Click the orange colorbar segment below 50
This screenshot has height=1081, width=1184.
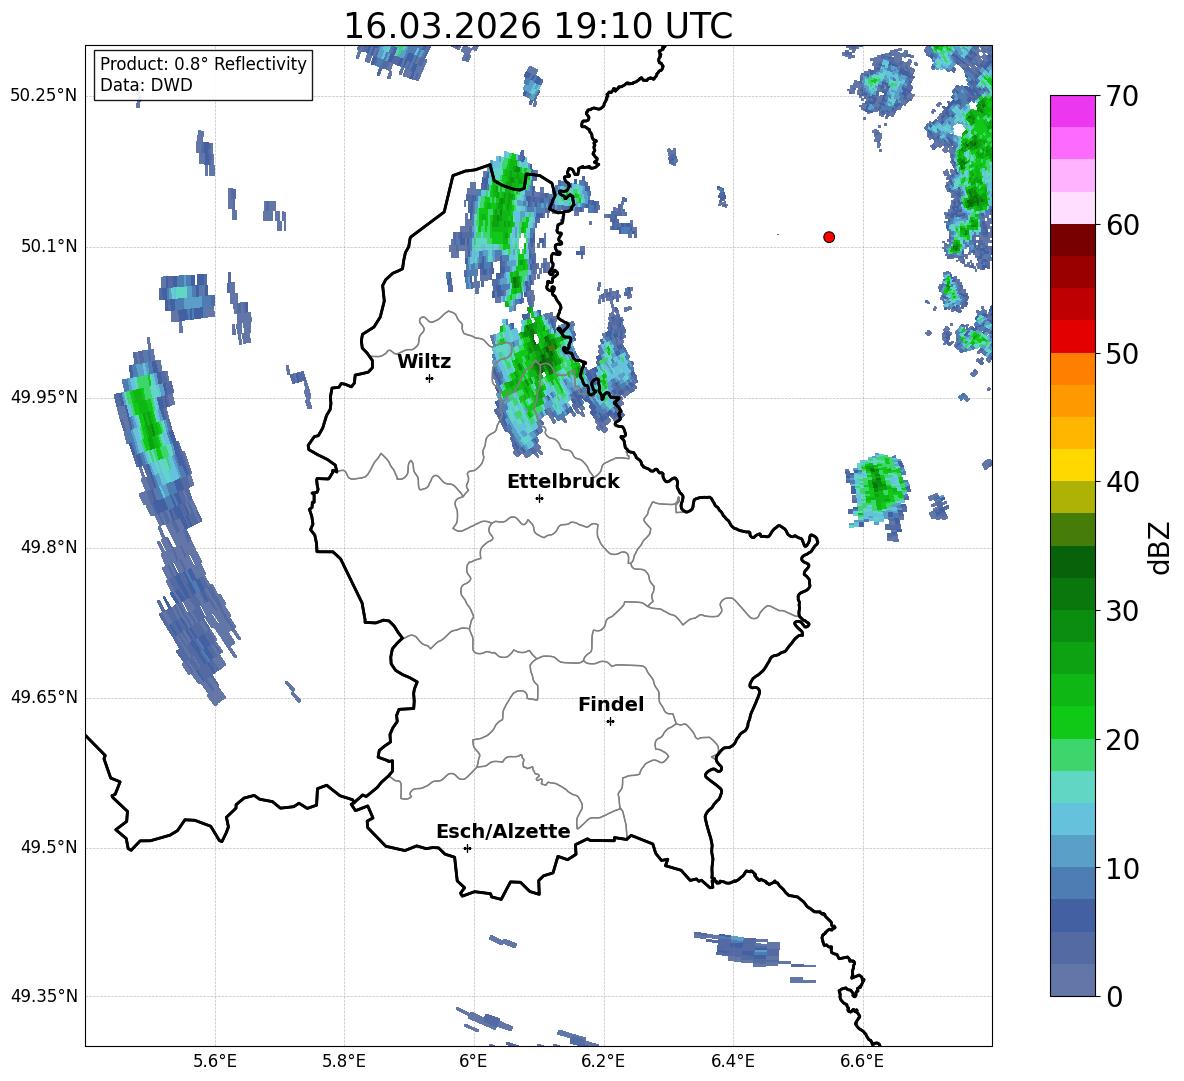1072,369
